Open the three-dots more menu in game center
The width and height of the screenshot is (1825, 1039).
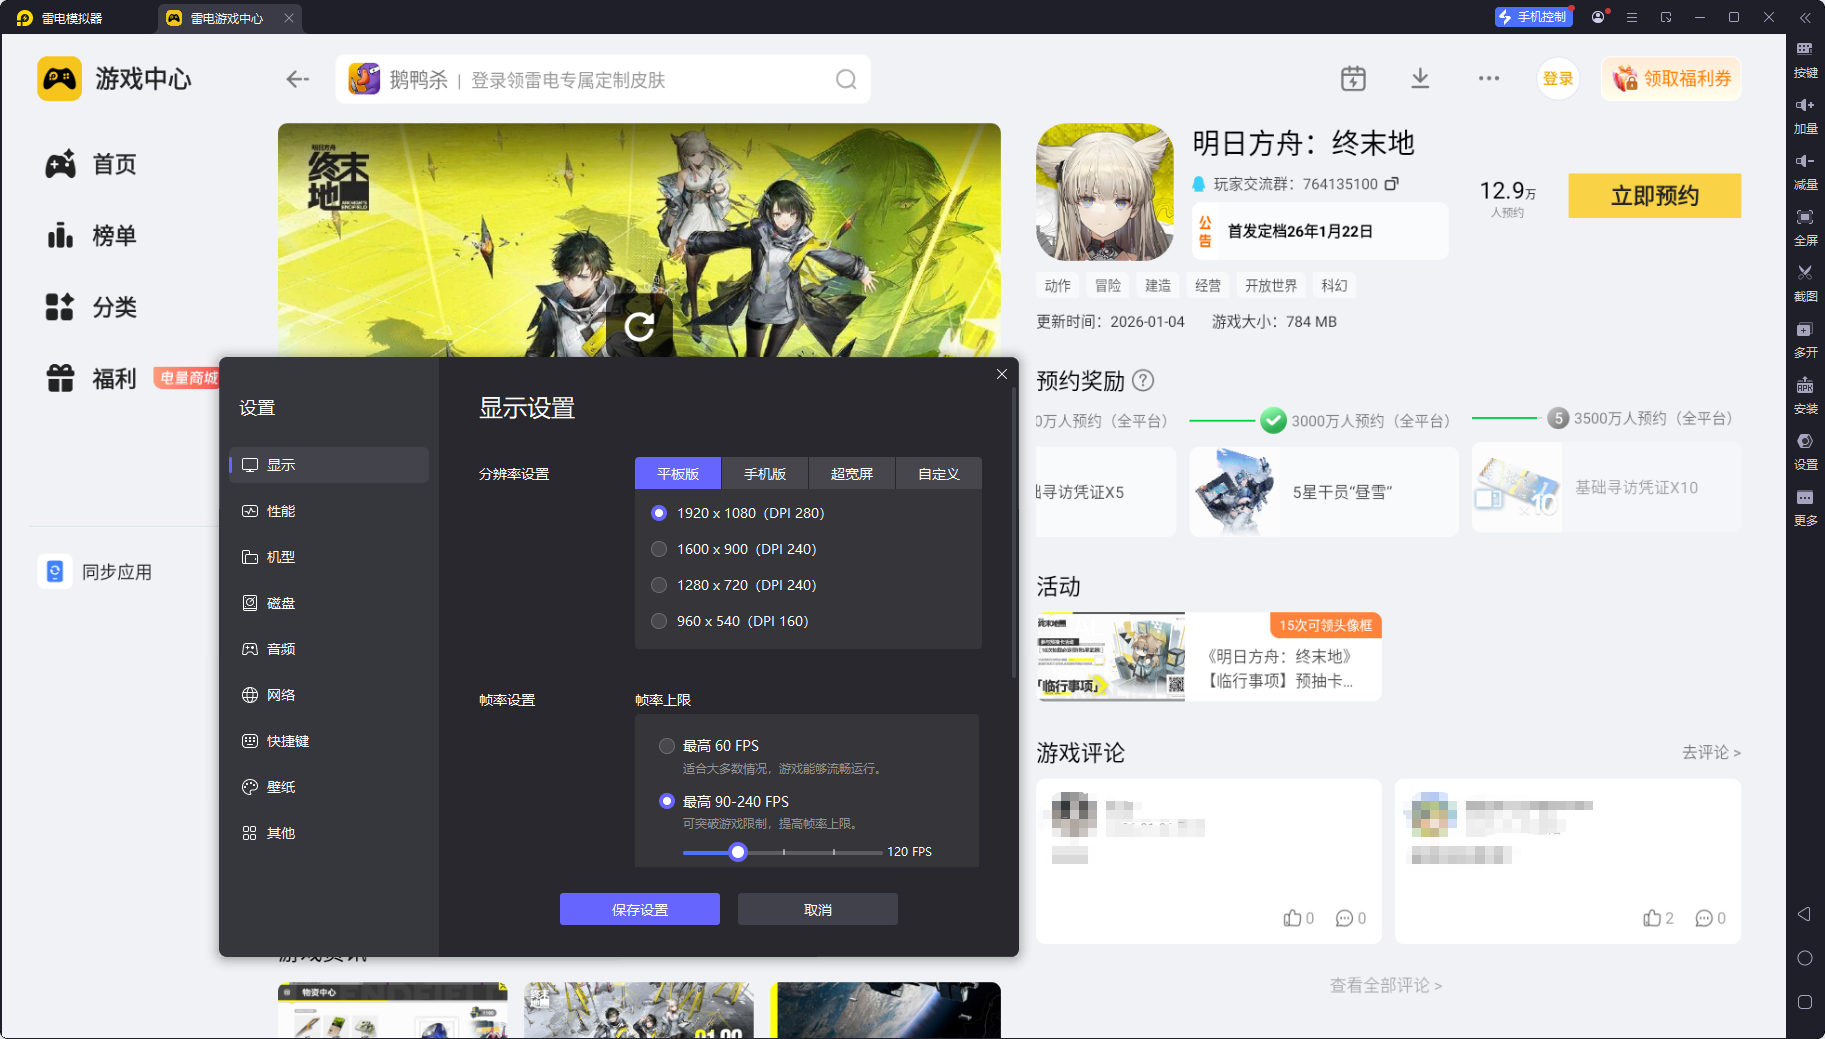click(x=1489, y=79)
